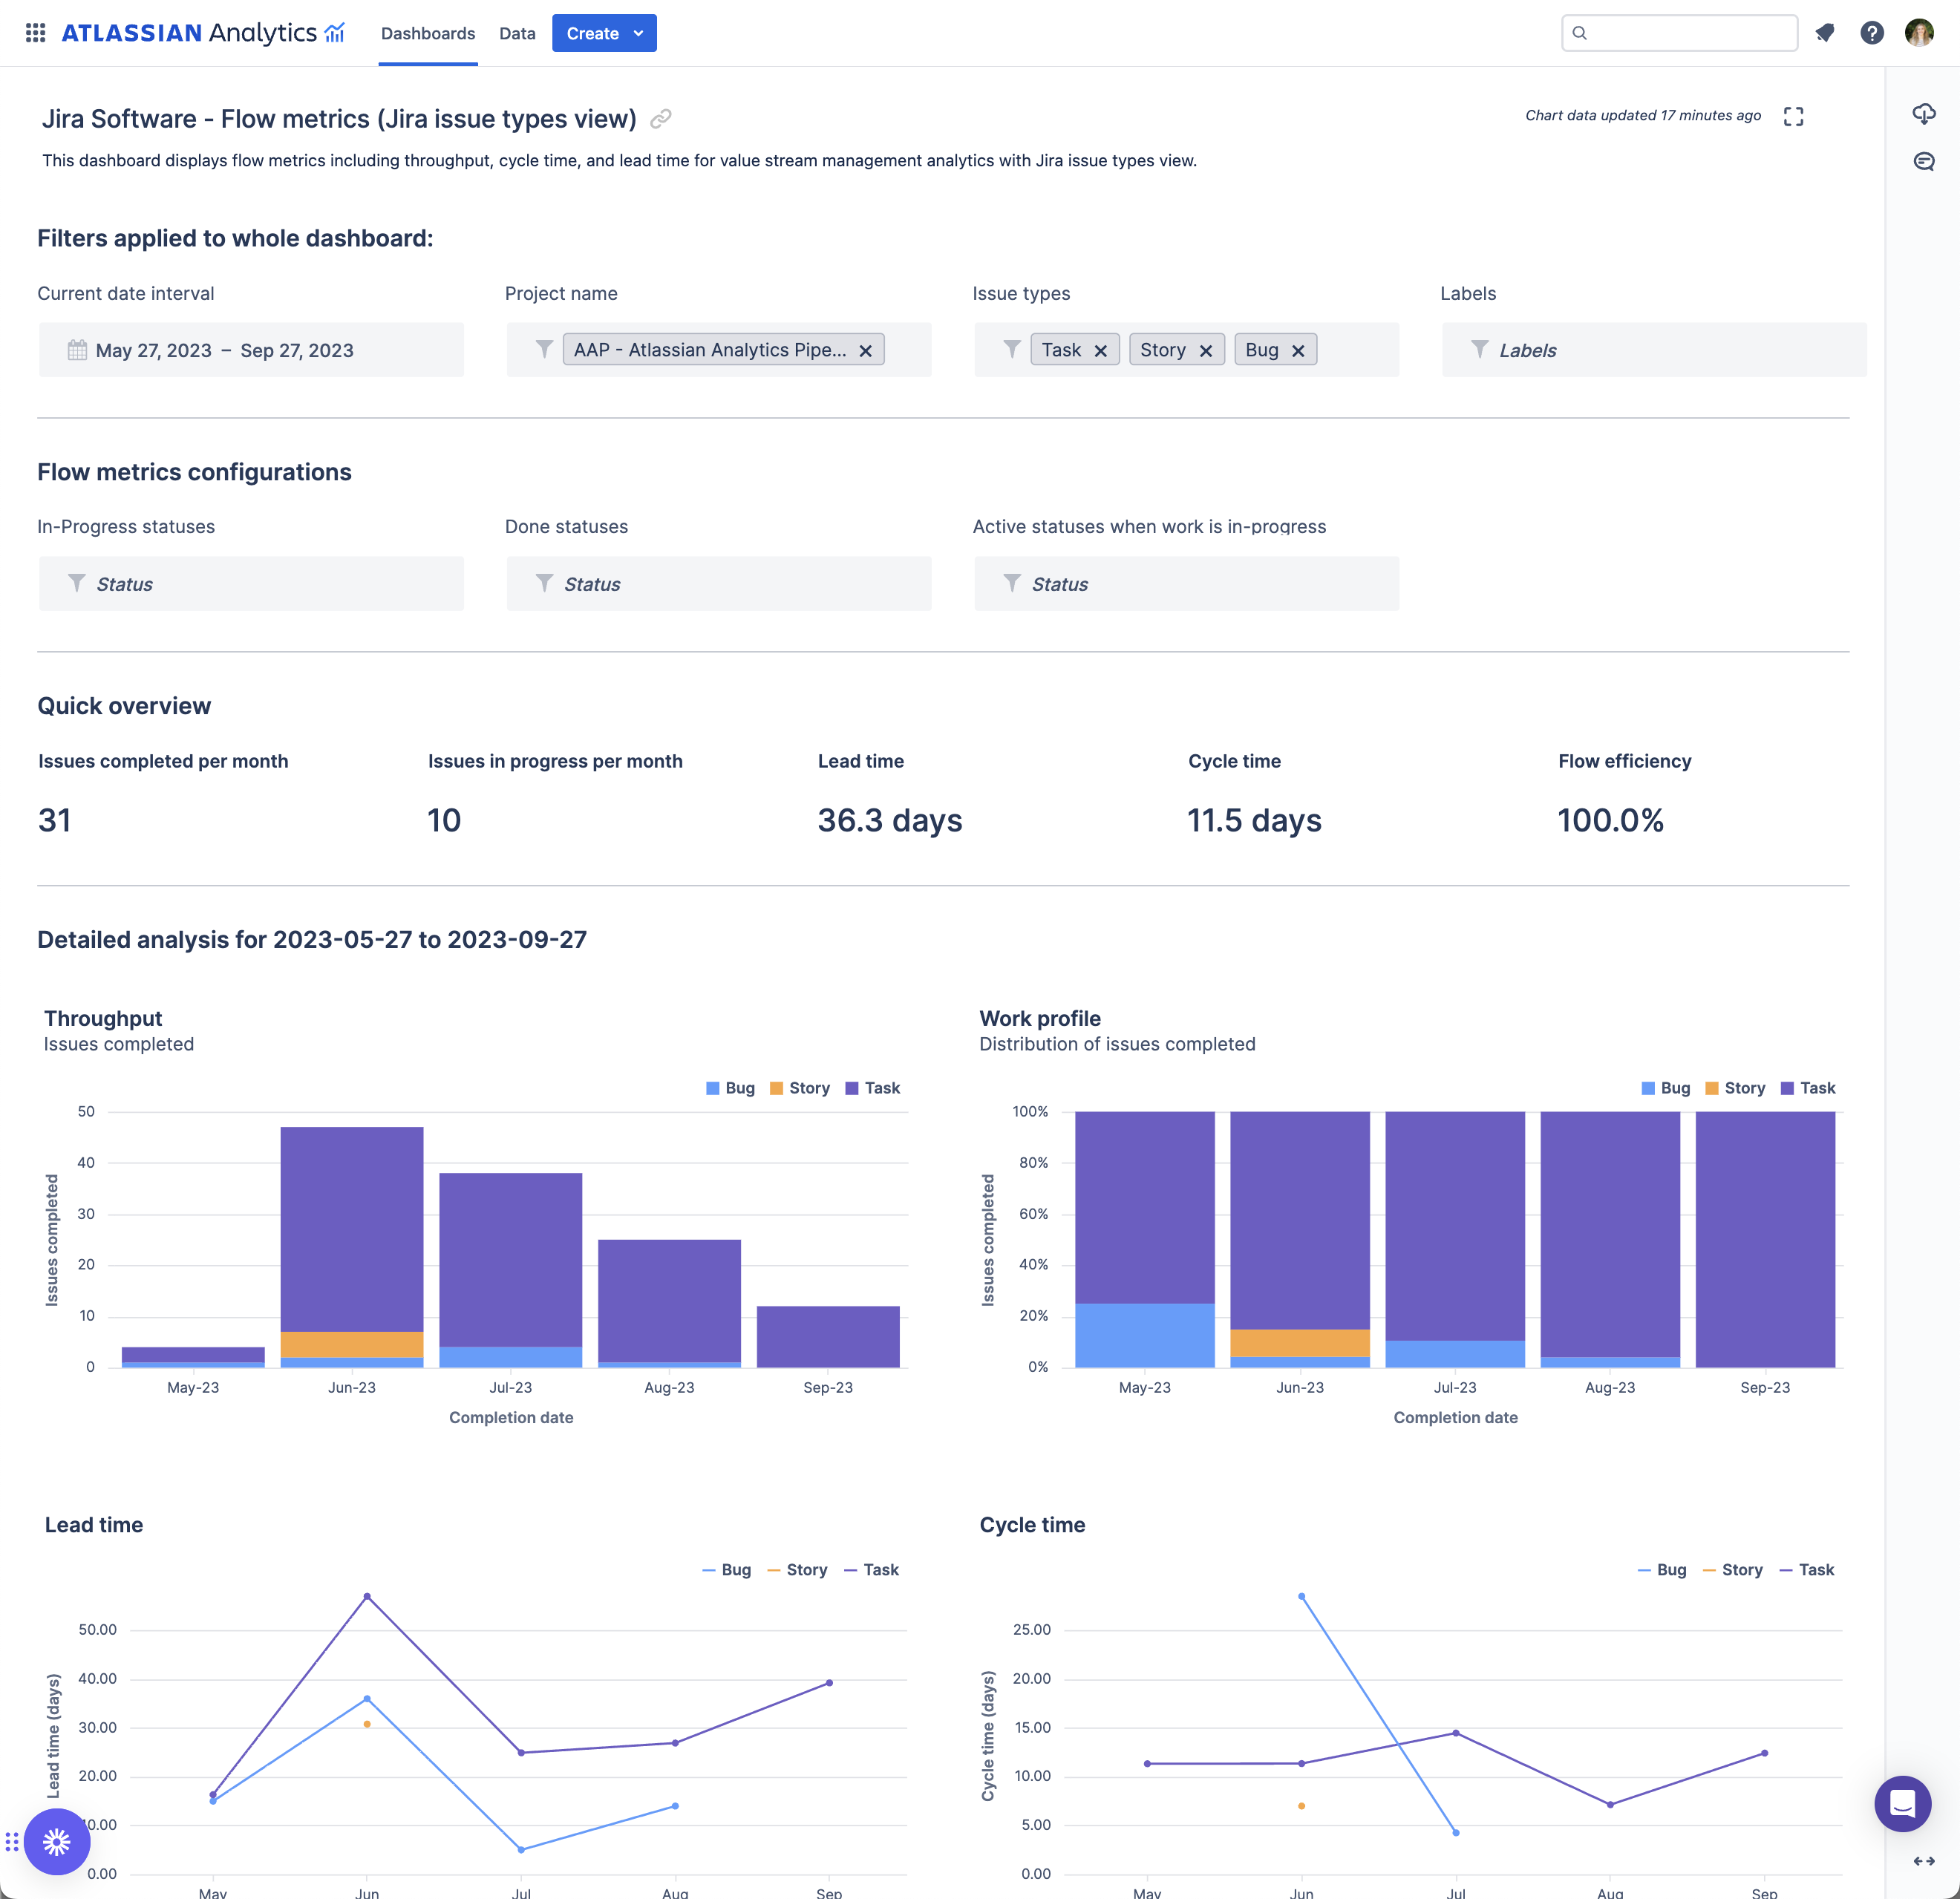The width and height of the screenshot is (1960, 1899).
Task: Click the Jun Task peak point in Lead time
Action: coord(367,1596)
